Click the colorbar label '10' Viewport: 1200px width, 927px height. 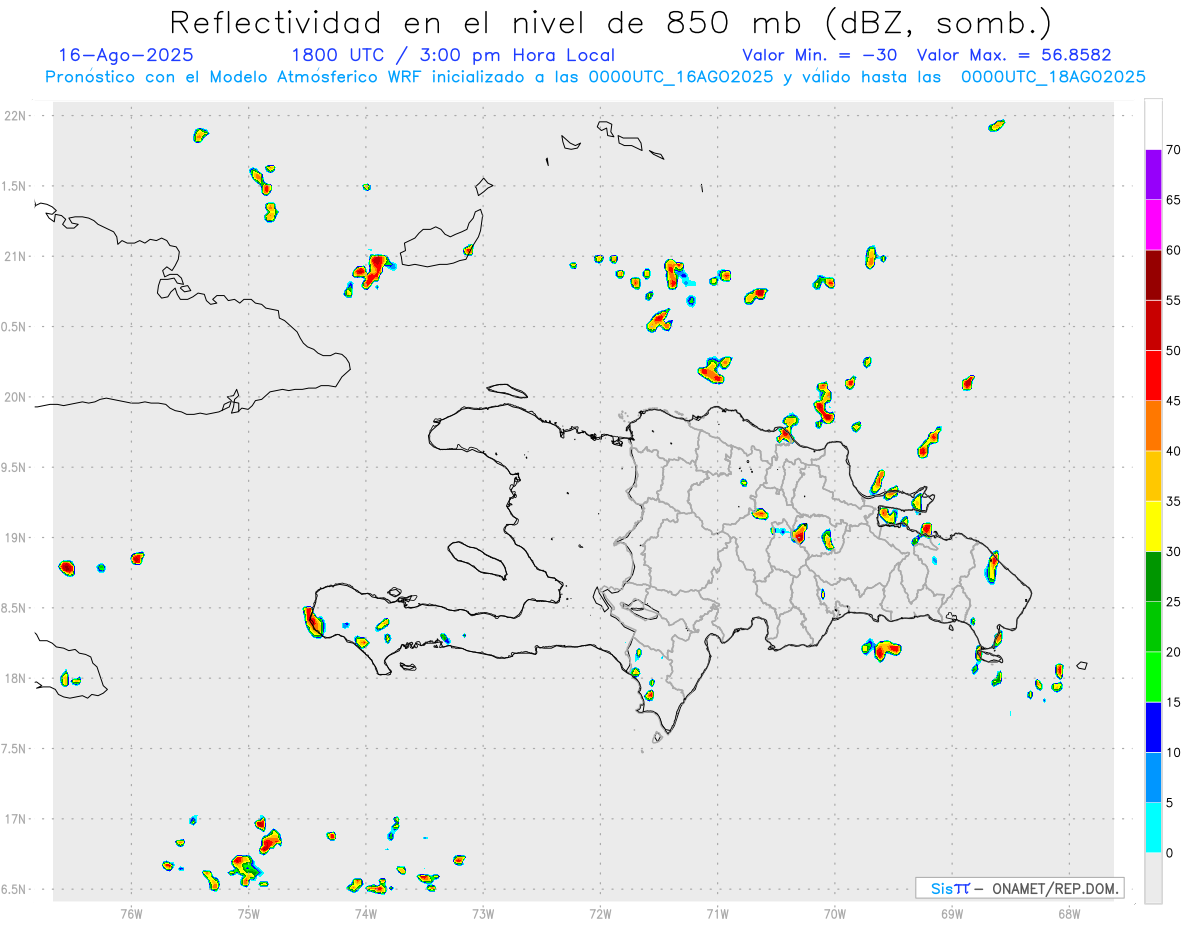1173,752
